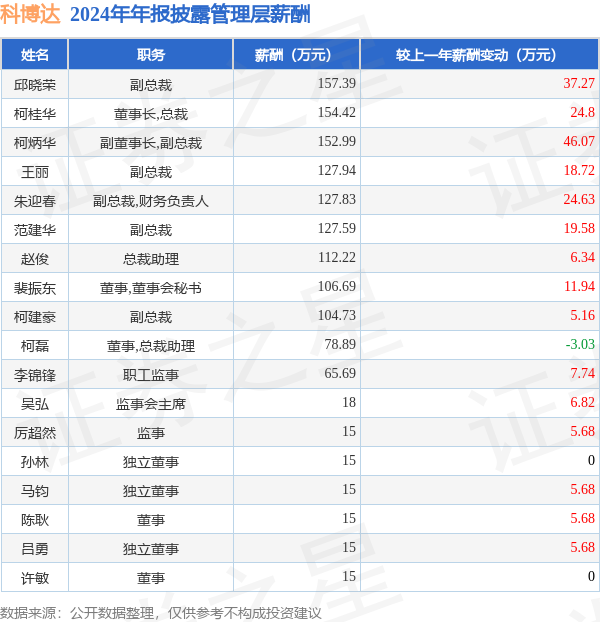Click the negative change value -3.03
This screenshot has width=600, height=622.
(580, 344)
